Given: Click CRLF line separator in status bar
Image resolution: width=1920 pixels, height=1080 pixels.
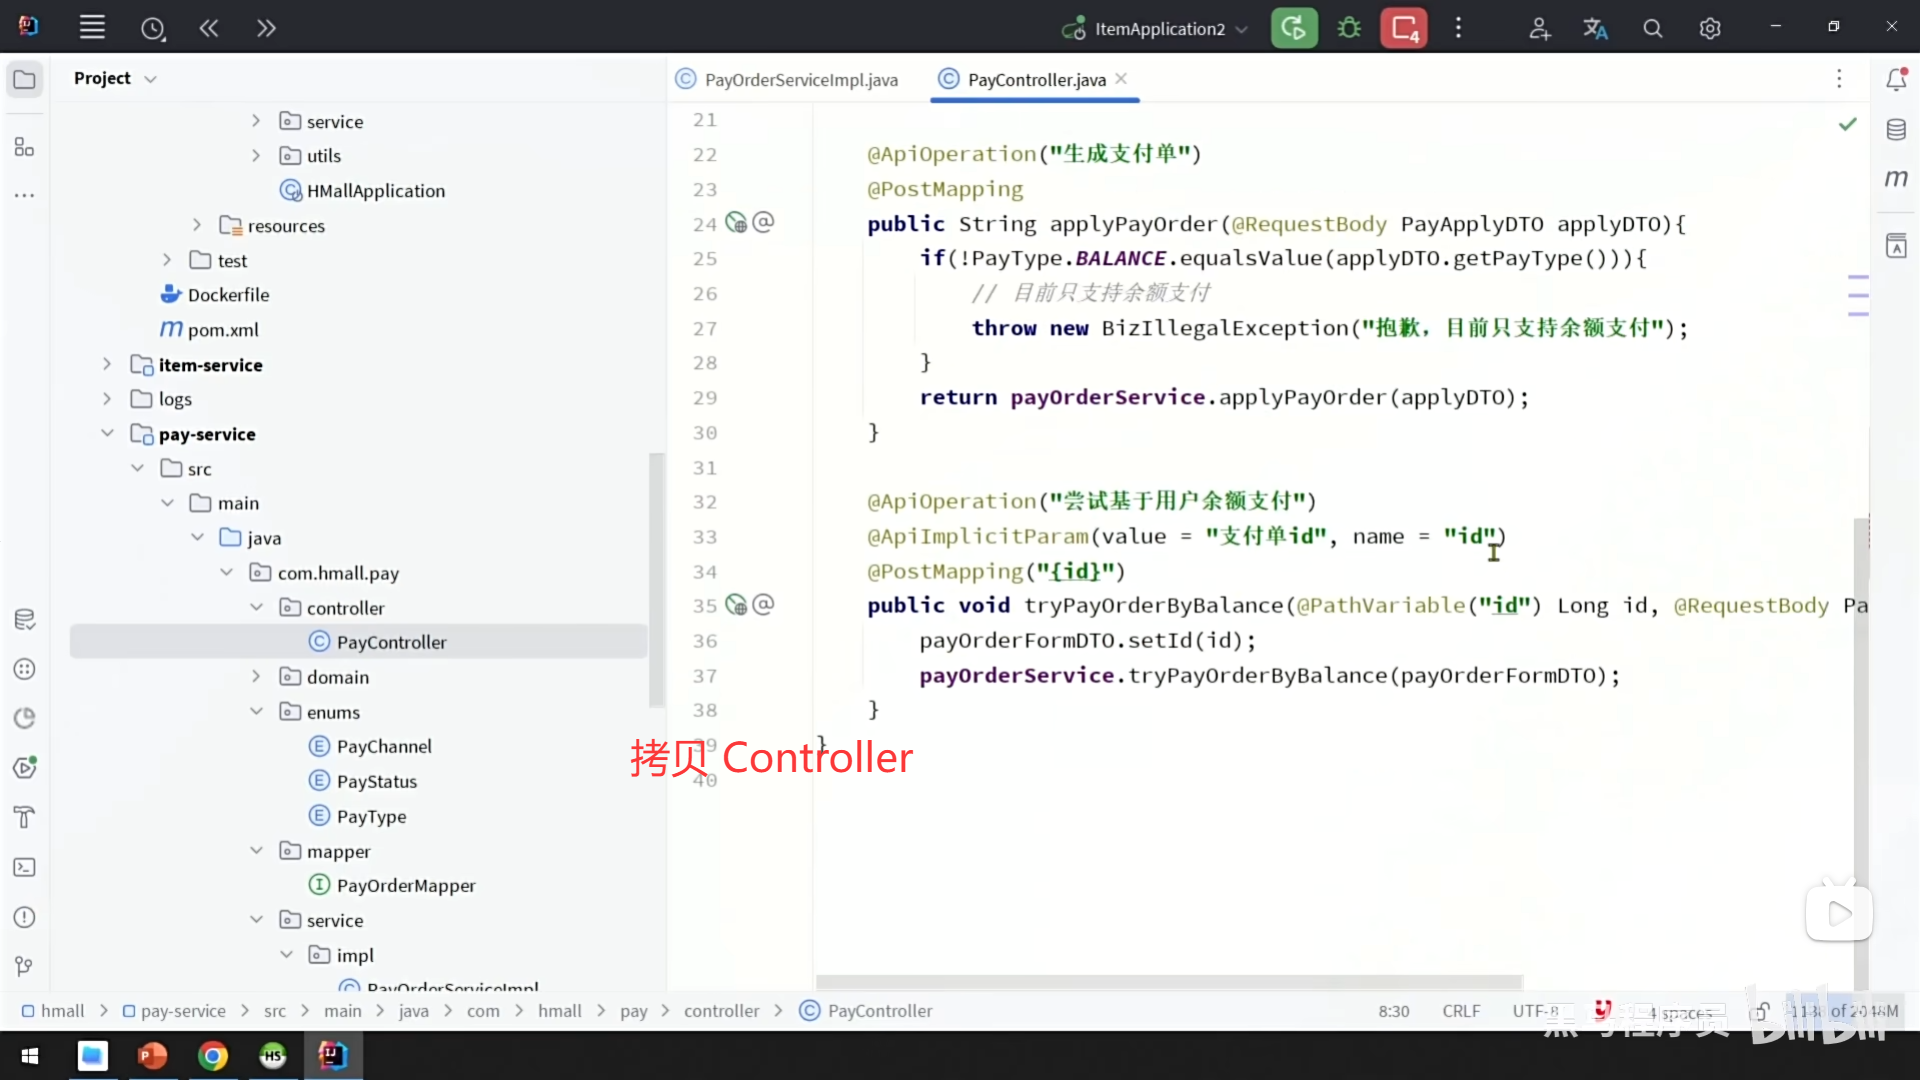Looking at the screenshot, I should coord(1461,1011).
